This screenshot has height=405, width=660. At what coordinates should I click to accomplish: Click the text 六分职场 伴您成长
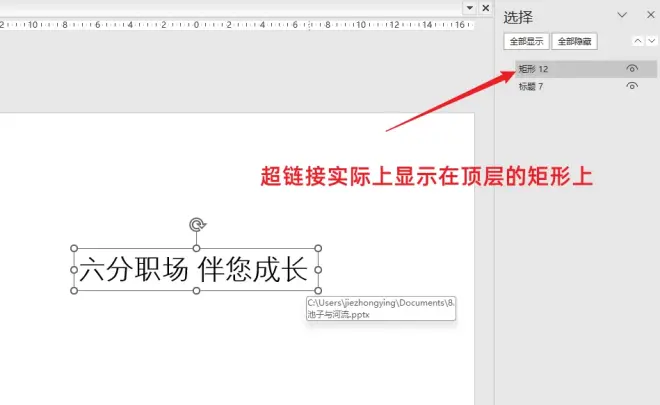click(x=193, y=269)
